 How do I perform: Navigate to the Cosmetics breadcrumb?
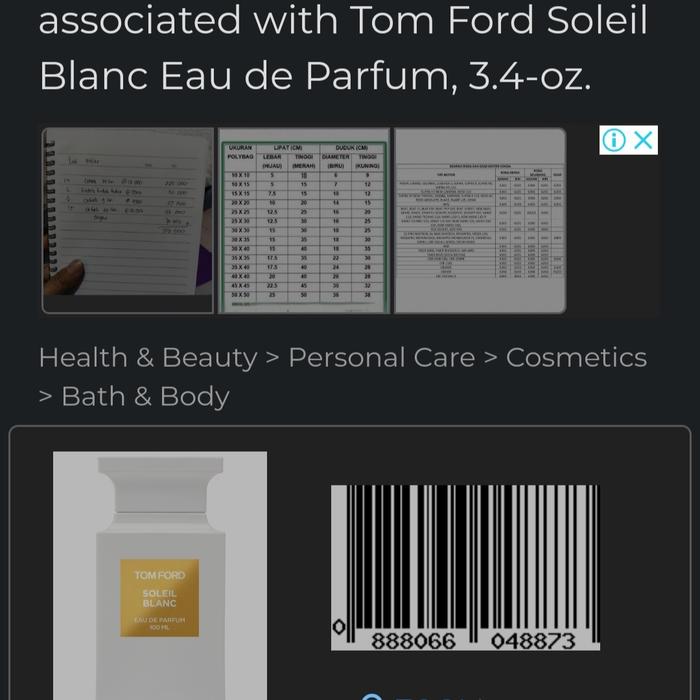(x=576, y=358)
